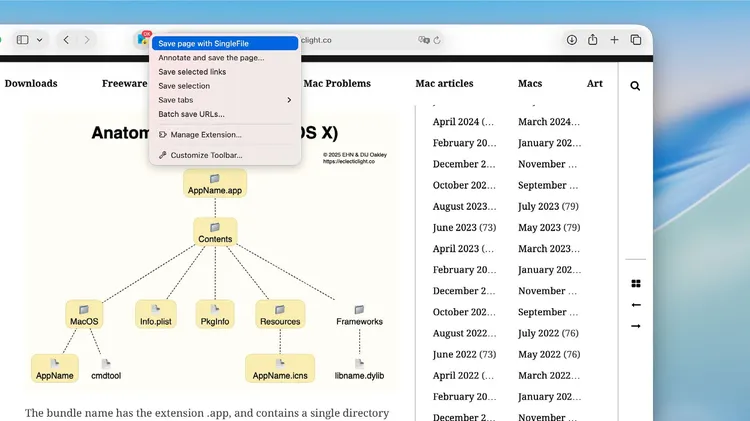Click the Share button in toolbar
Viewport: 750px width, 421px height.
(593, 40)
